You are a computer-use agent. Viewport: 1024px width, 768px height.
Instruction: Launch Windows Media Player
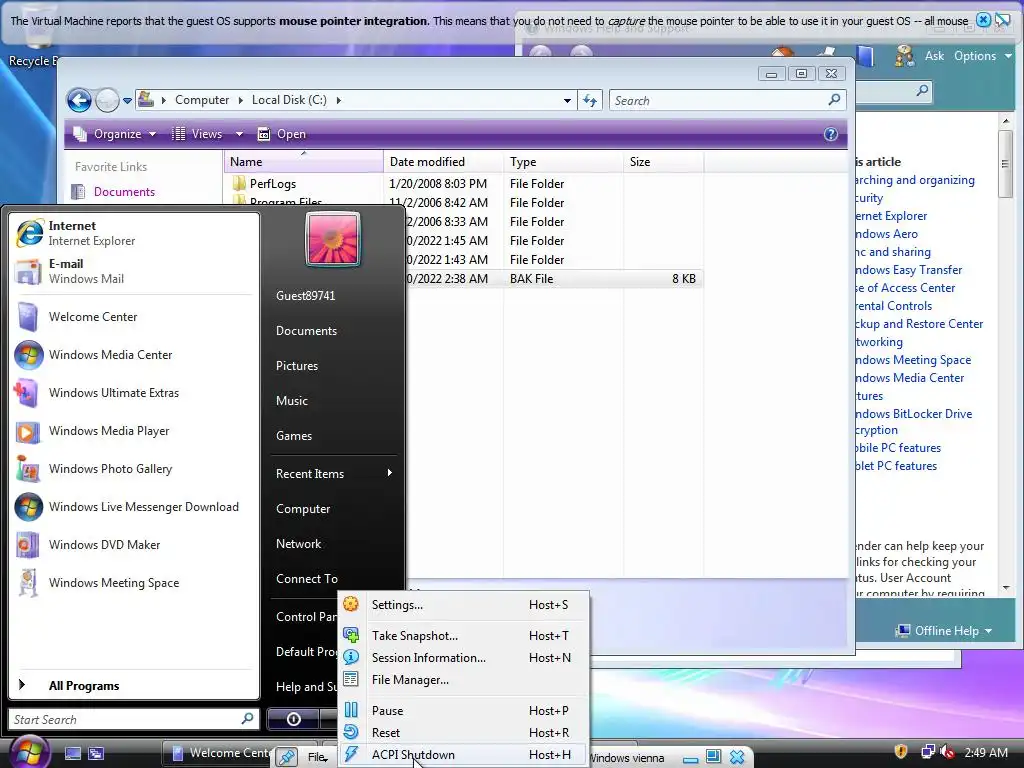point(134,431)
